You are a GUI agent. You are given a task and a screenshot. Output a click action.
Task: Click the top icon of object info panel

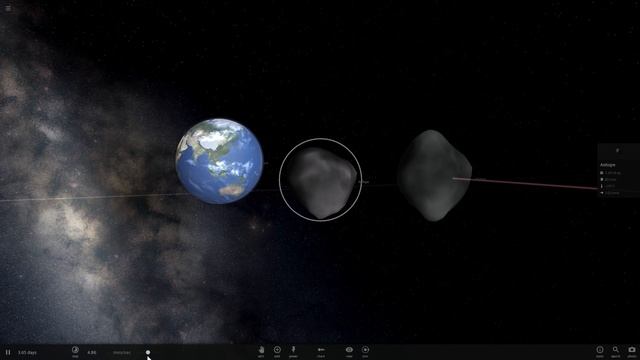617,150
